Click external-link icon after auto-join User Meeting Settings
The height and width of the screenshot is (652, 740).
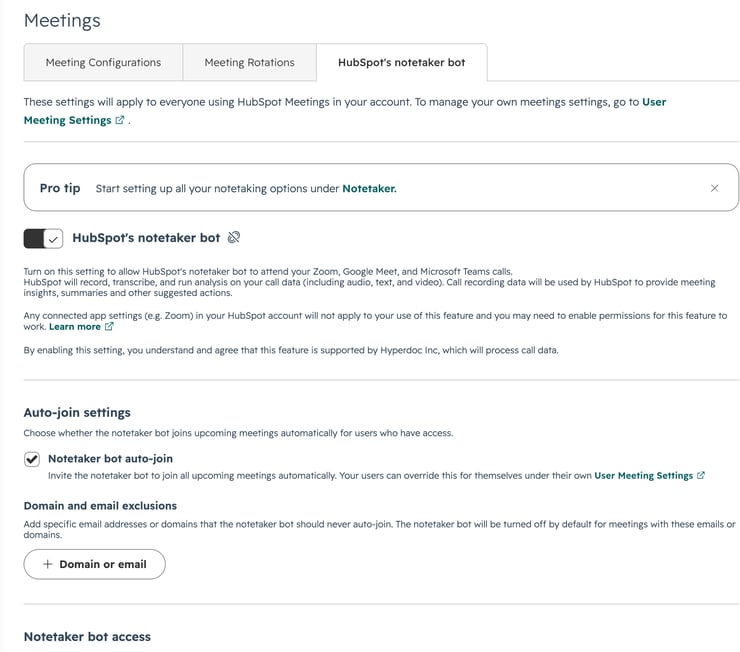[x=701, y=476]
